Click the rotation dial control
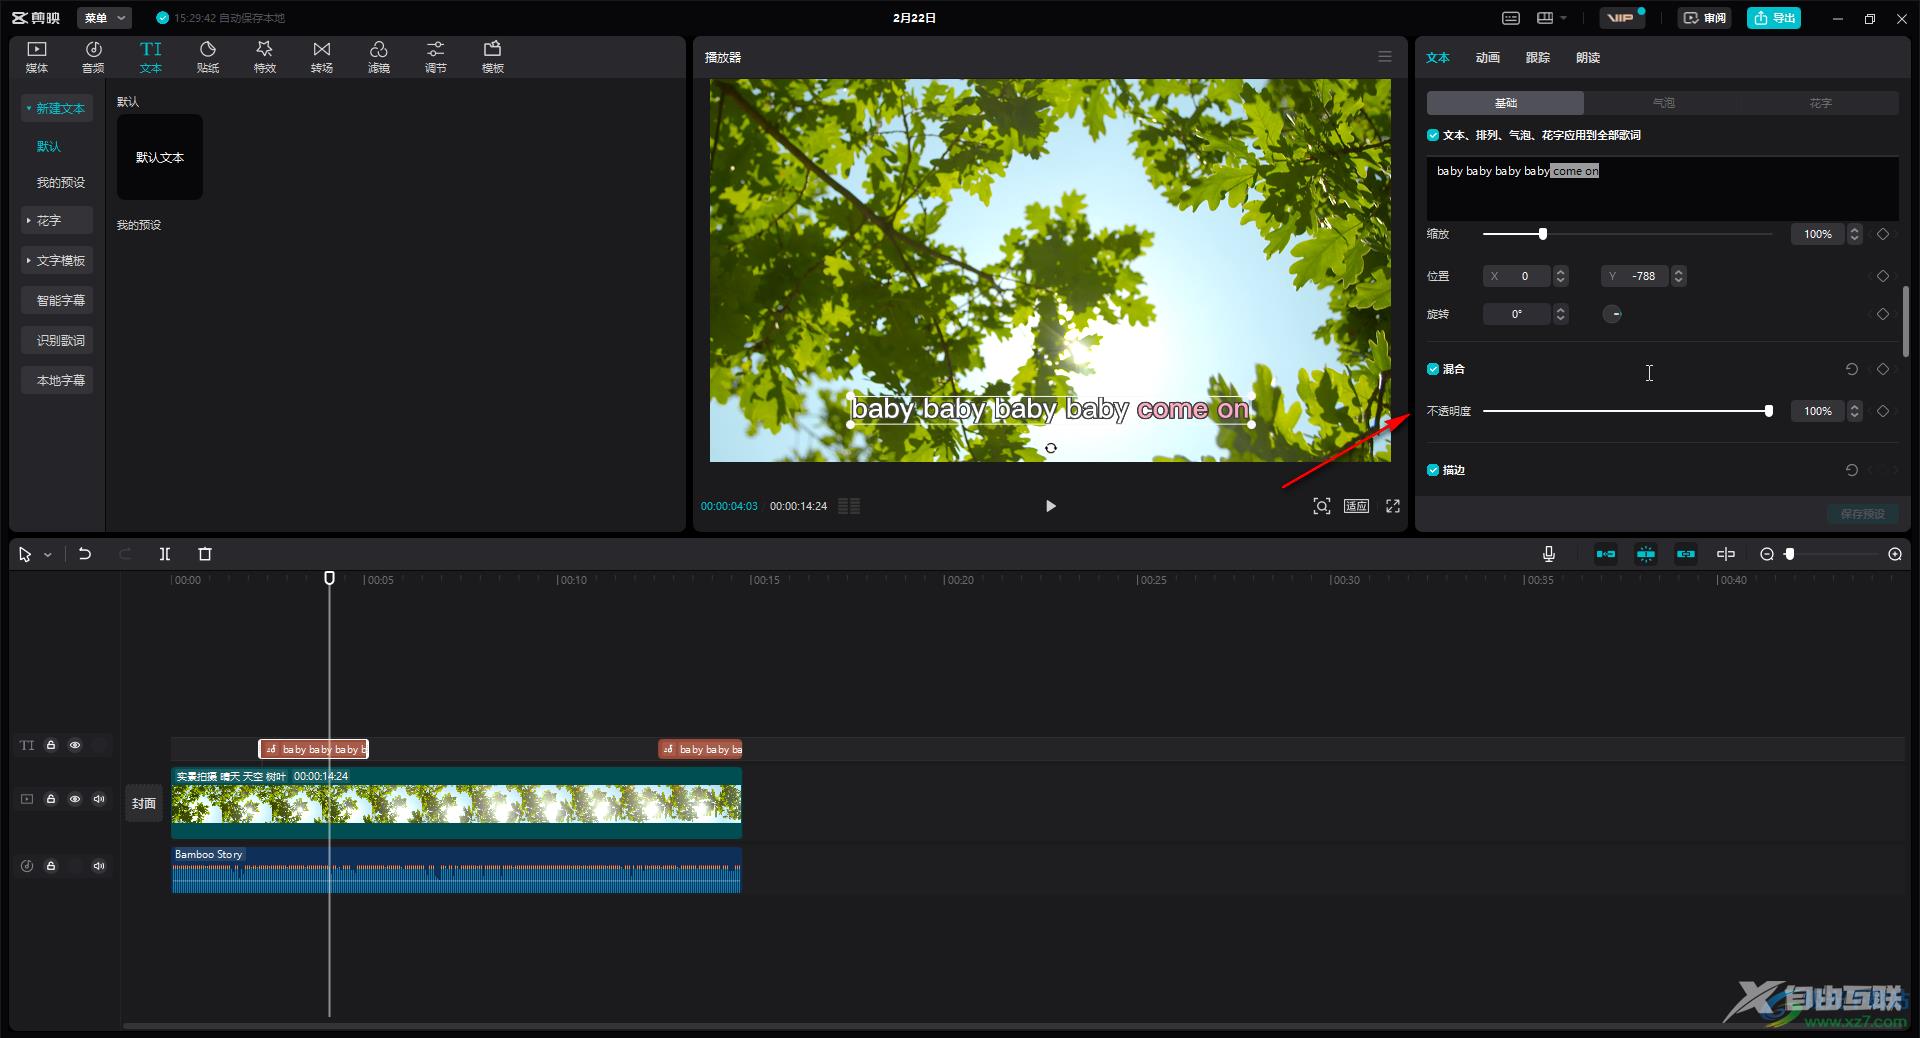This screenshot has width=1920, height=1038. point(1613,314)
